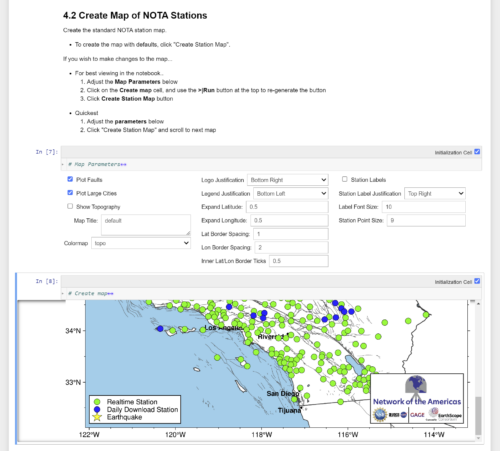Open the Station Label Justification dropdown
This screenshot has height=451, width=500.
click(435, 193)
